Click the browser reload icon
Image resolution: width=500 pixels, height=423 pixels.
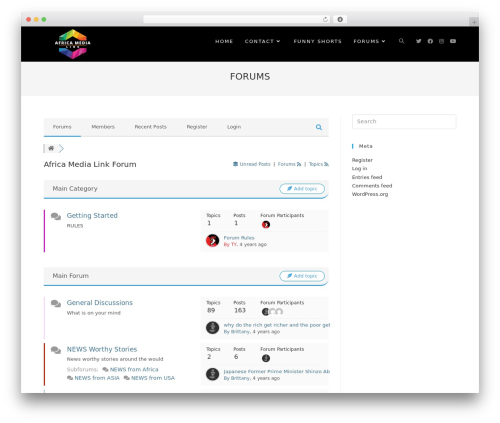[325, 19]
